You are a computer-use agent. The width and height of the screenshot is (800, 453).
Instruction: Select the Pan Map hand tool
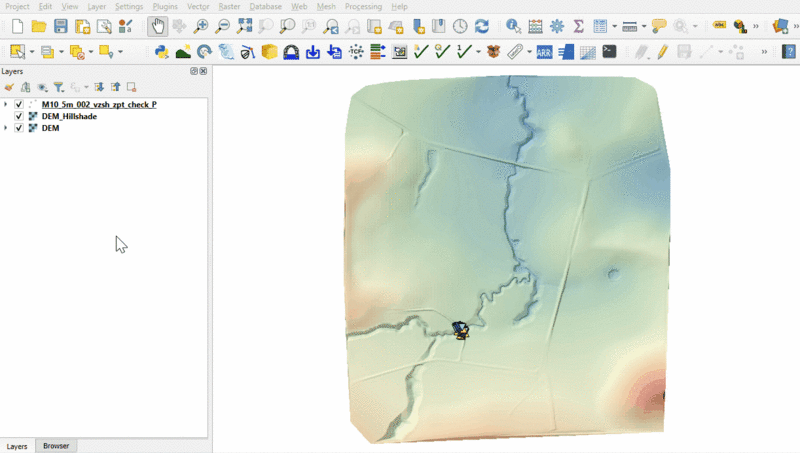click(158, 26)
